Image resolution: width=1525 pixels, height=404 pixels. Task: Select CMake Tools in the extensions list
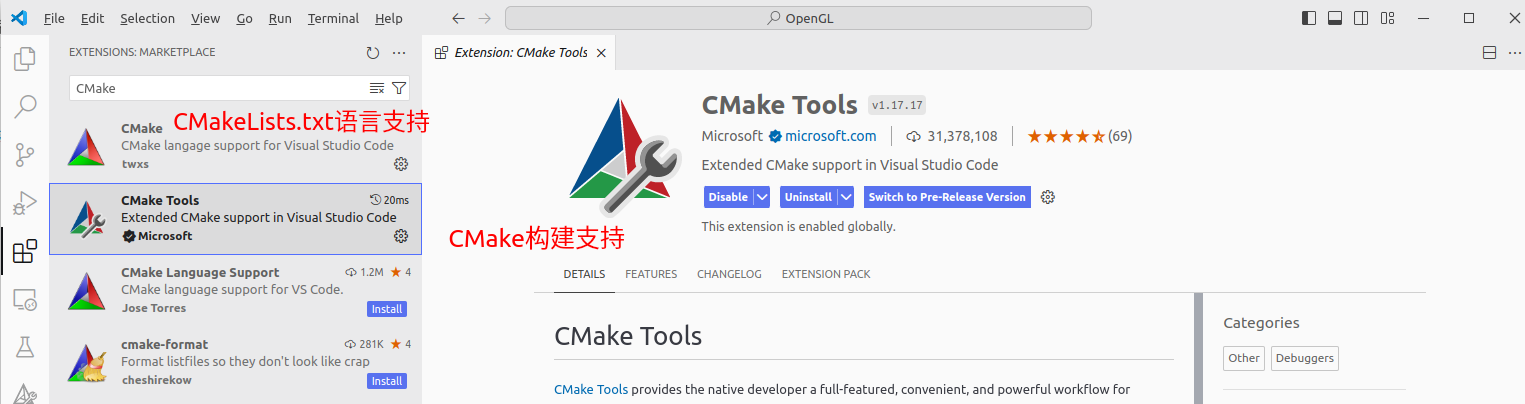235,219
